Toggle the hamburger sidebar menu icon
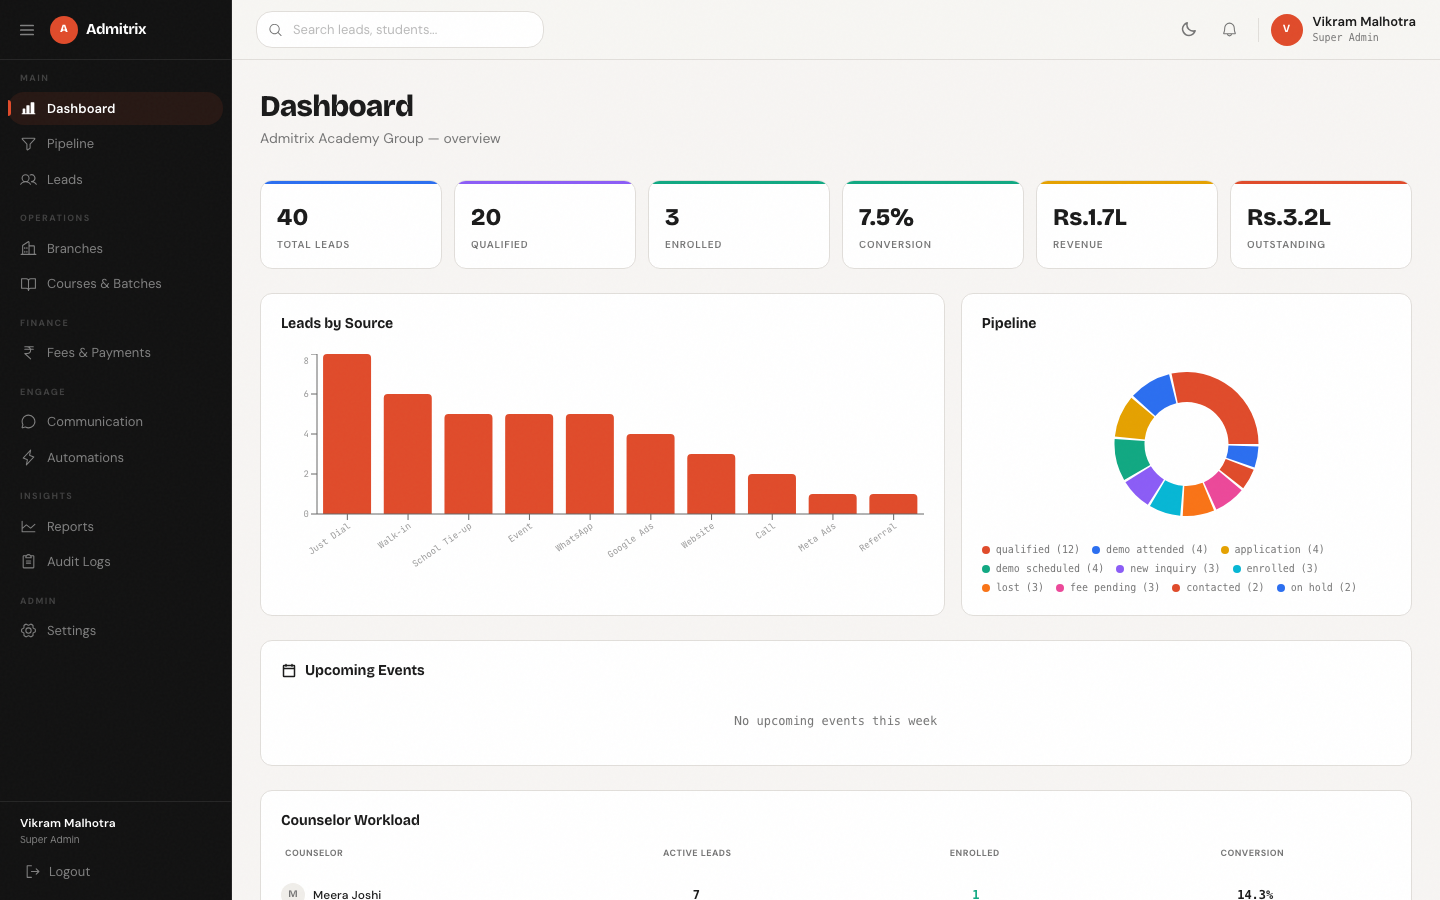The image size is (1440, 900). point(27,30)
